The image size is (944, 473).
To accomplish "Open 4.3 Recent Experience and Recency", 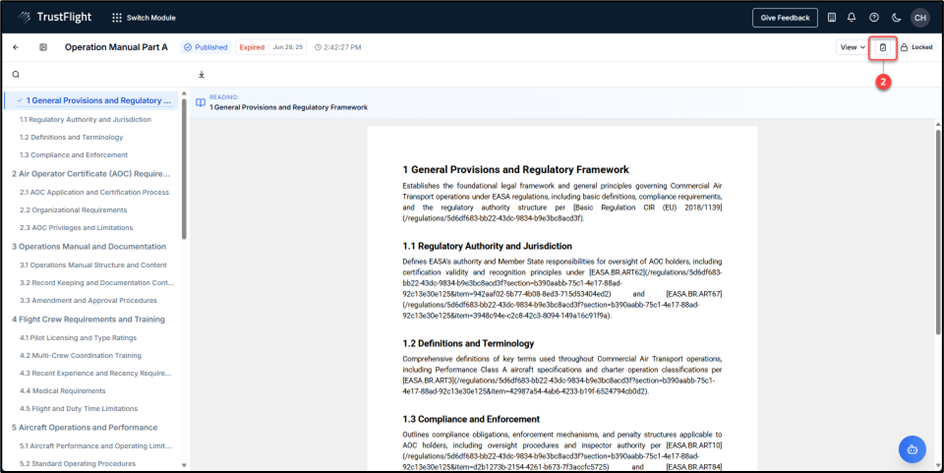I will [x=95, y=373].
